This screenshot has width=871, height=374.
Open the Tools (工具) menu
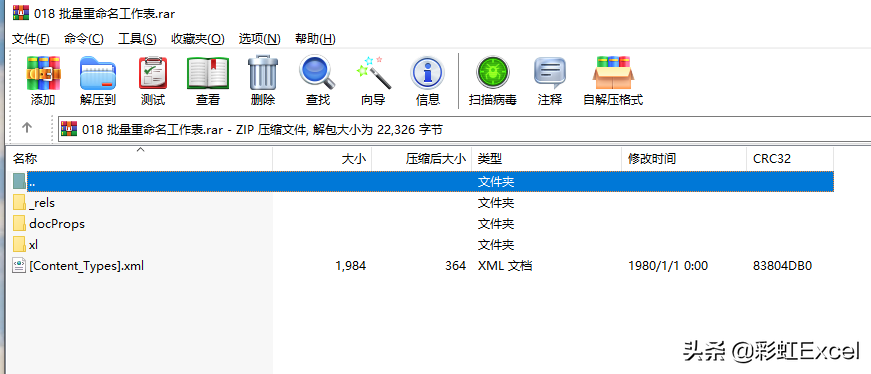pyautogui.click(x=137, y=39)
